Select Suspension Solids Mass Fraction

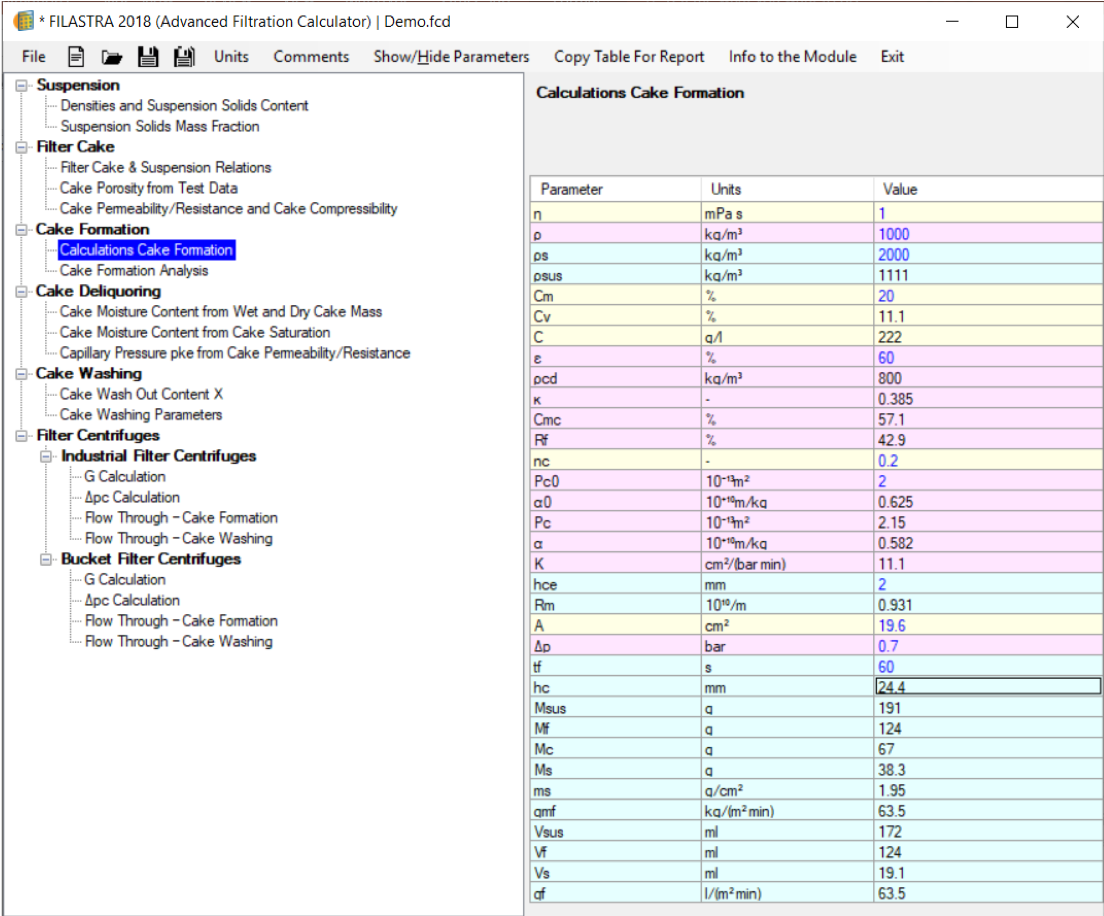coord(160,126)
